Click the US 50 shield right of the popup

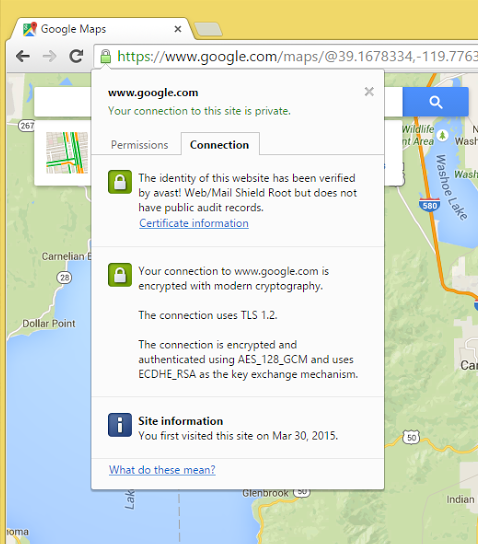(x=411, y=437)
